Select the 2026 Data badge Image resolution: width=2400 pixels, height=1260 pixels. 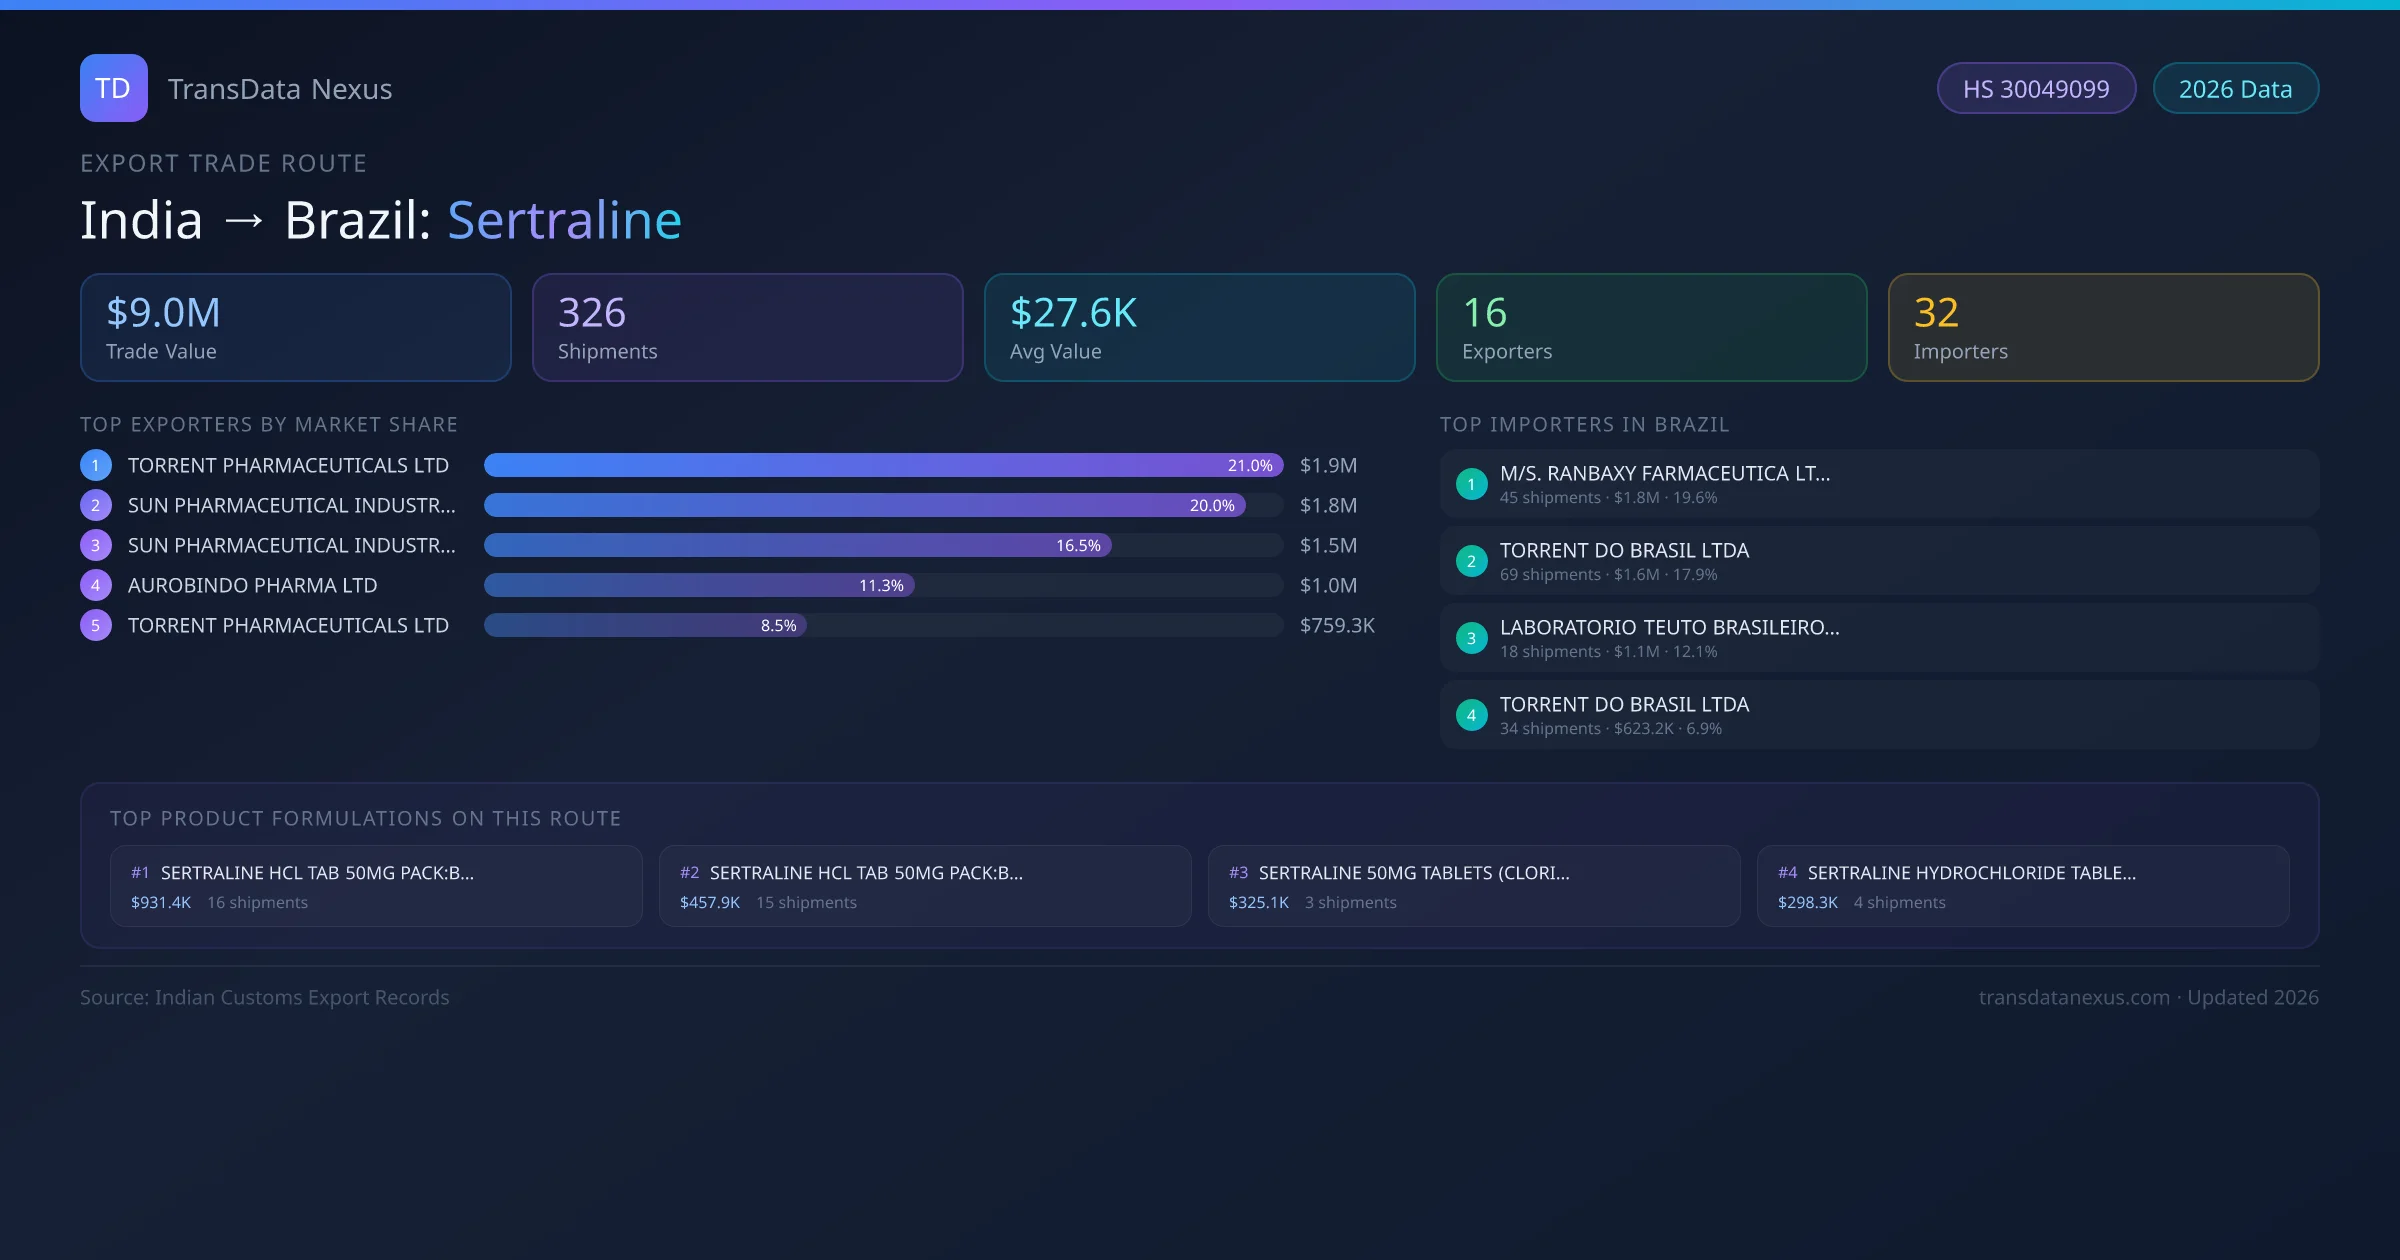point(2236,88)
